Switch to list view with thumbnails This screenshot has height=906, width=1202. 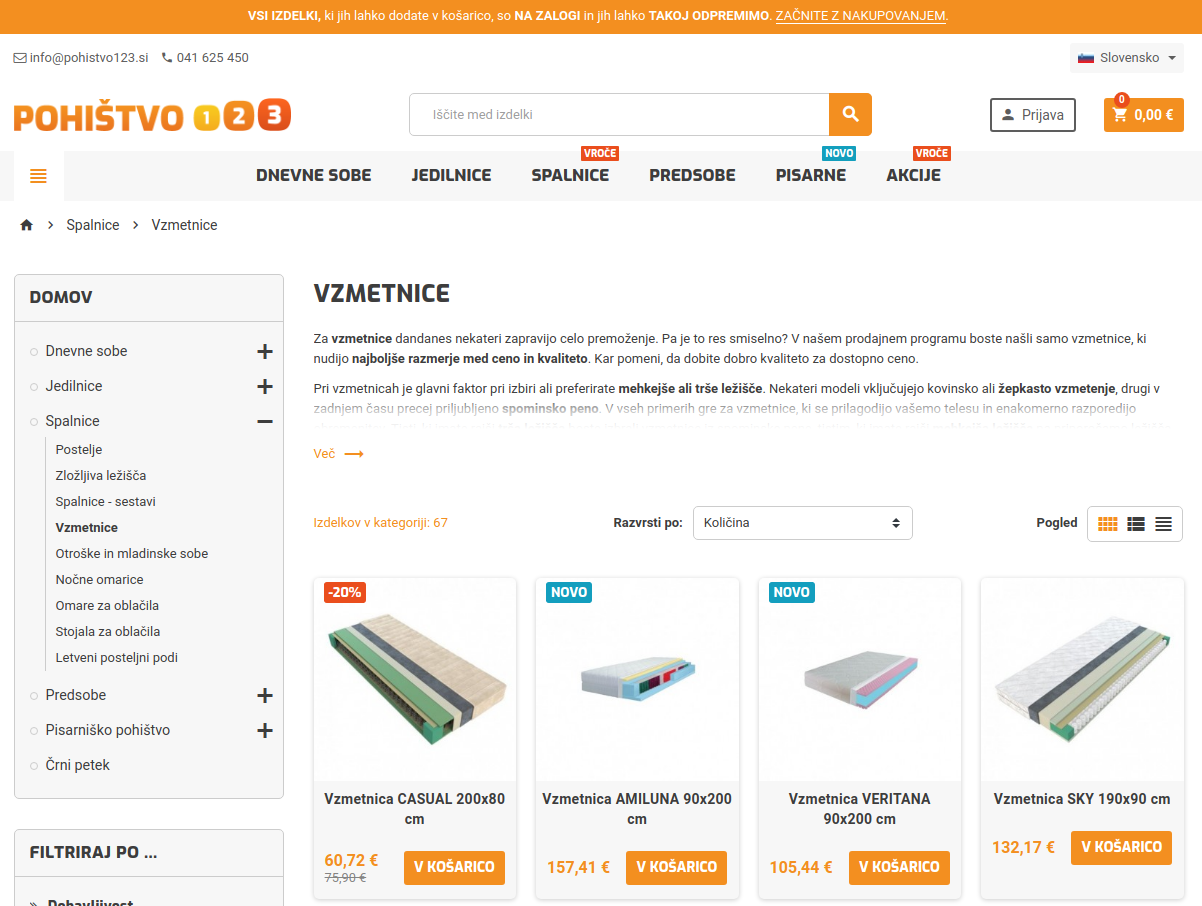point(1136,523)
